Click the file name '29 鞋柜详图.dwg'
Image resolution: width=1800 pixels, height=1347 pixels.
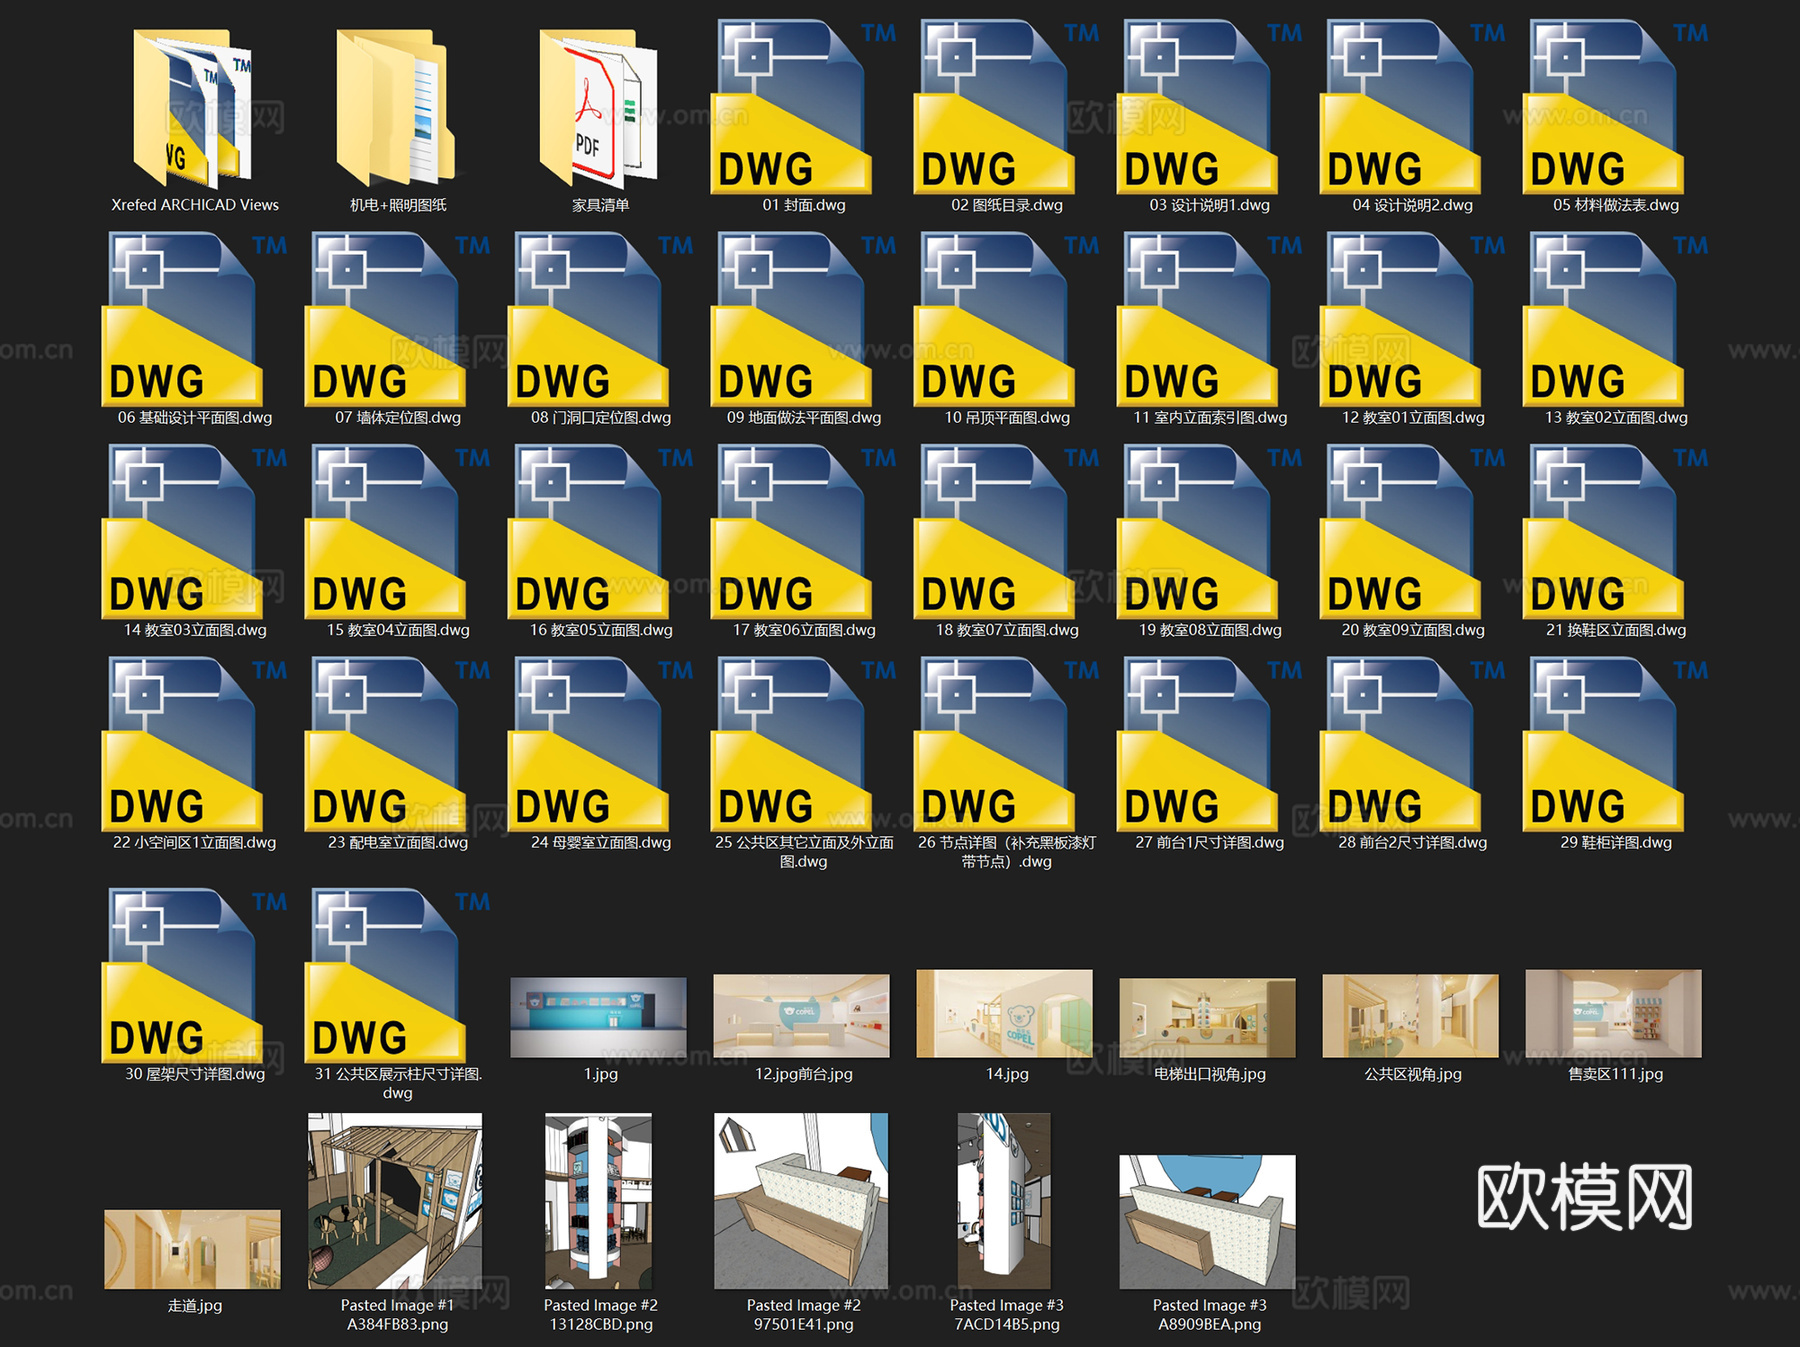(x=1616, y=843)
